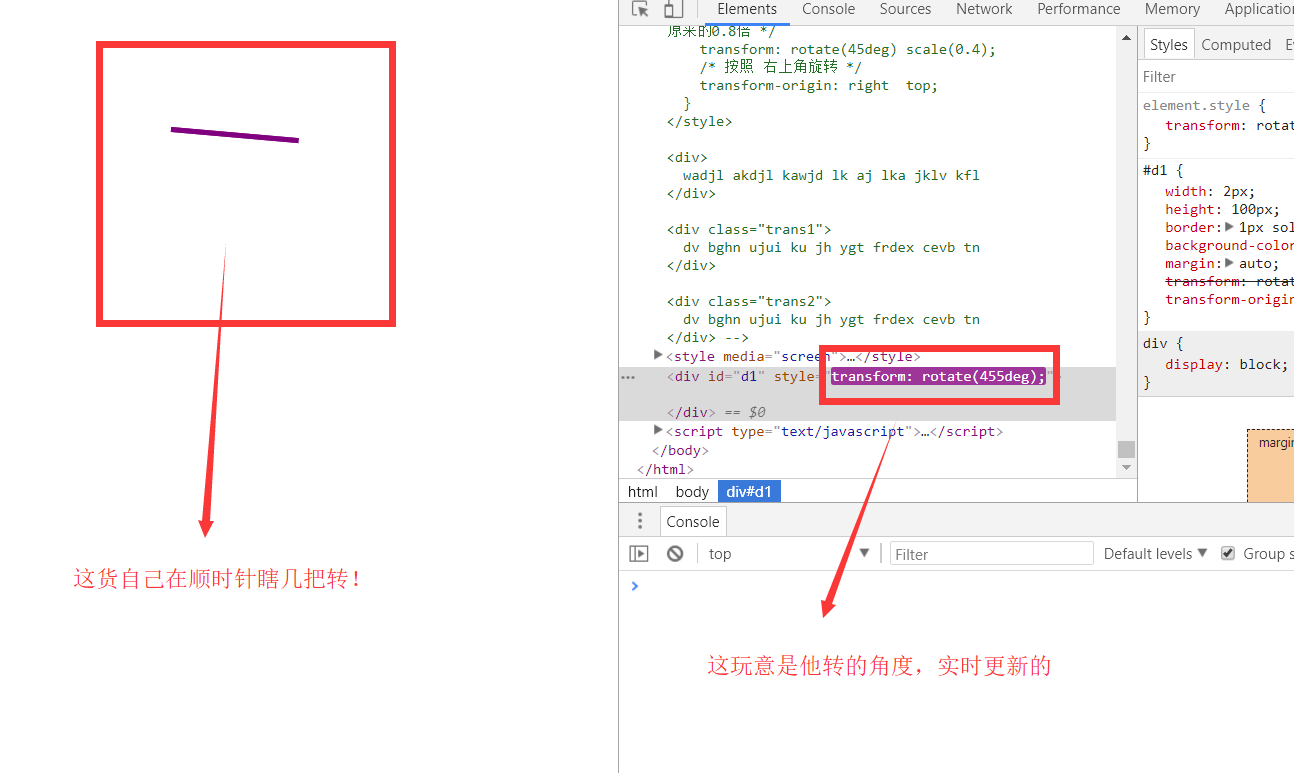The image size is (1294, 773).
Task: Focus the console Filter input
Action: pos(991,554)
